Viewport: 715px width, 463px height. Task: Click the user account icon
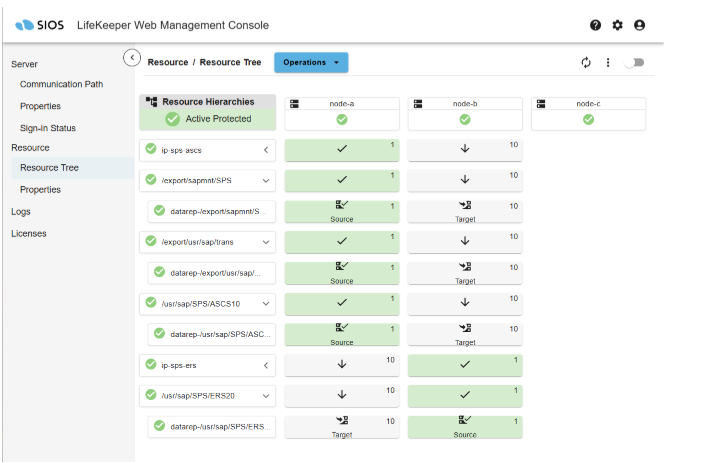click(640, 25)
